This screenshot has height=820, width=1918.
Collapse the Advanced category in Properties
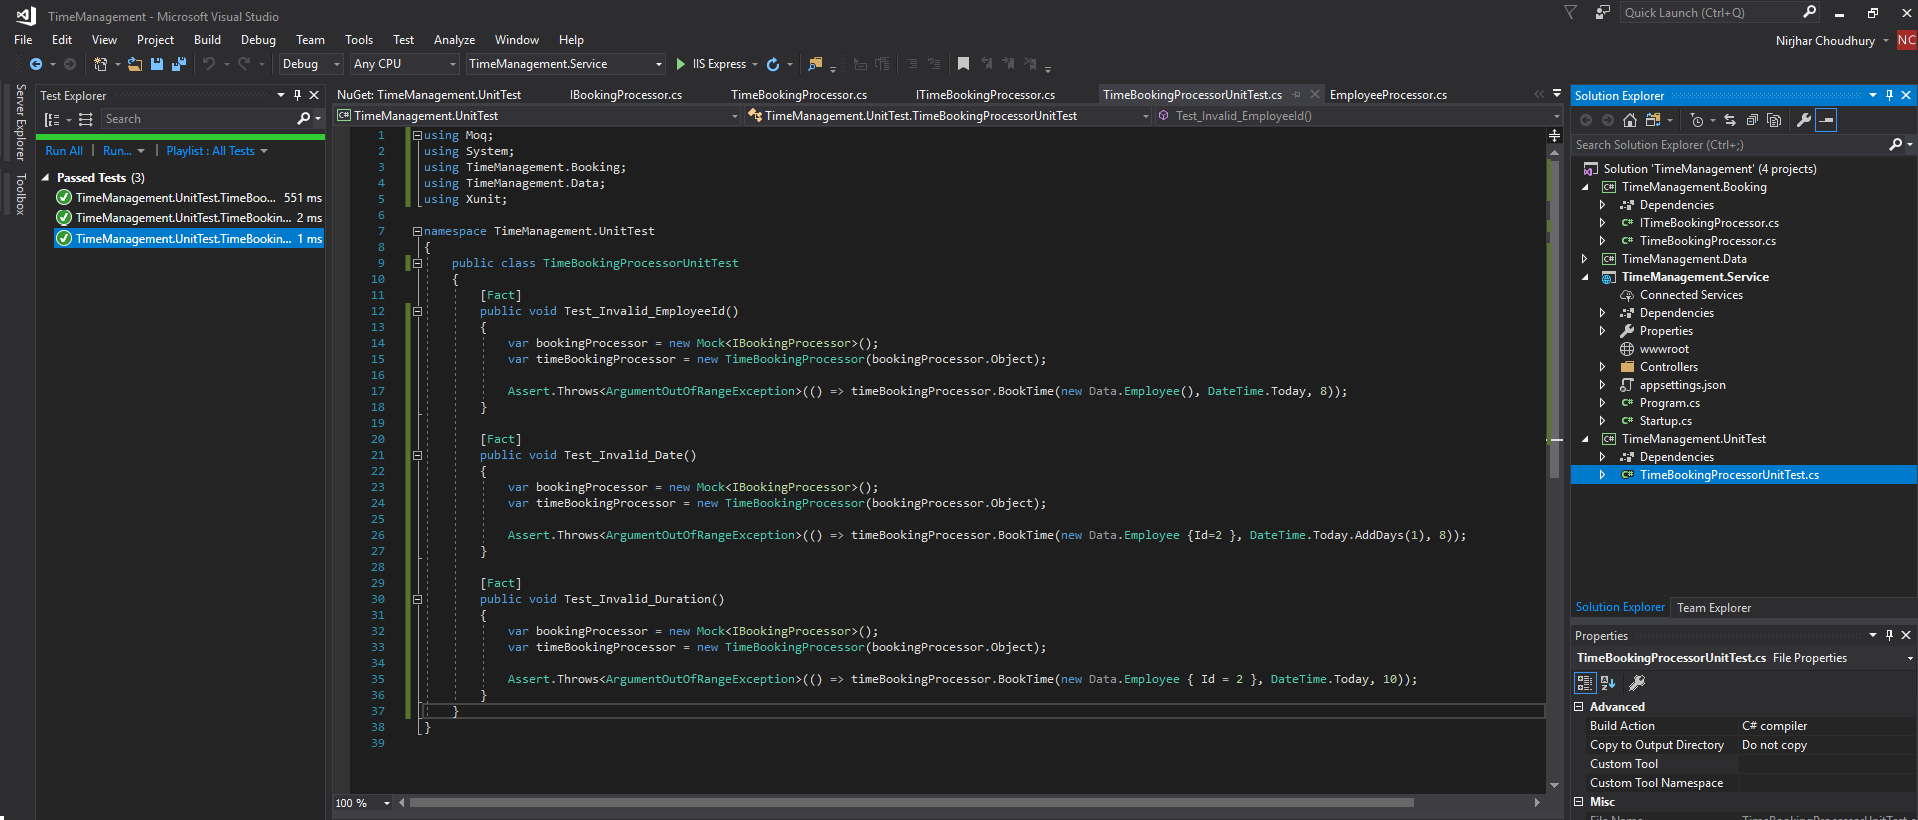pyautogui.click(x=1579, y=707)
